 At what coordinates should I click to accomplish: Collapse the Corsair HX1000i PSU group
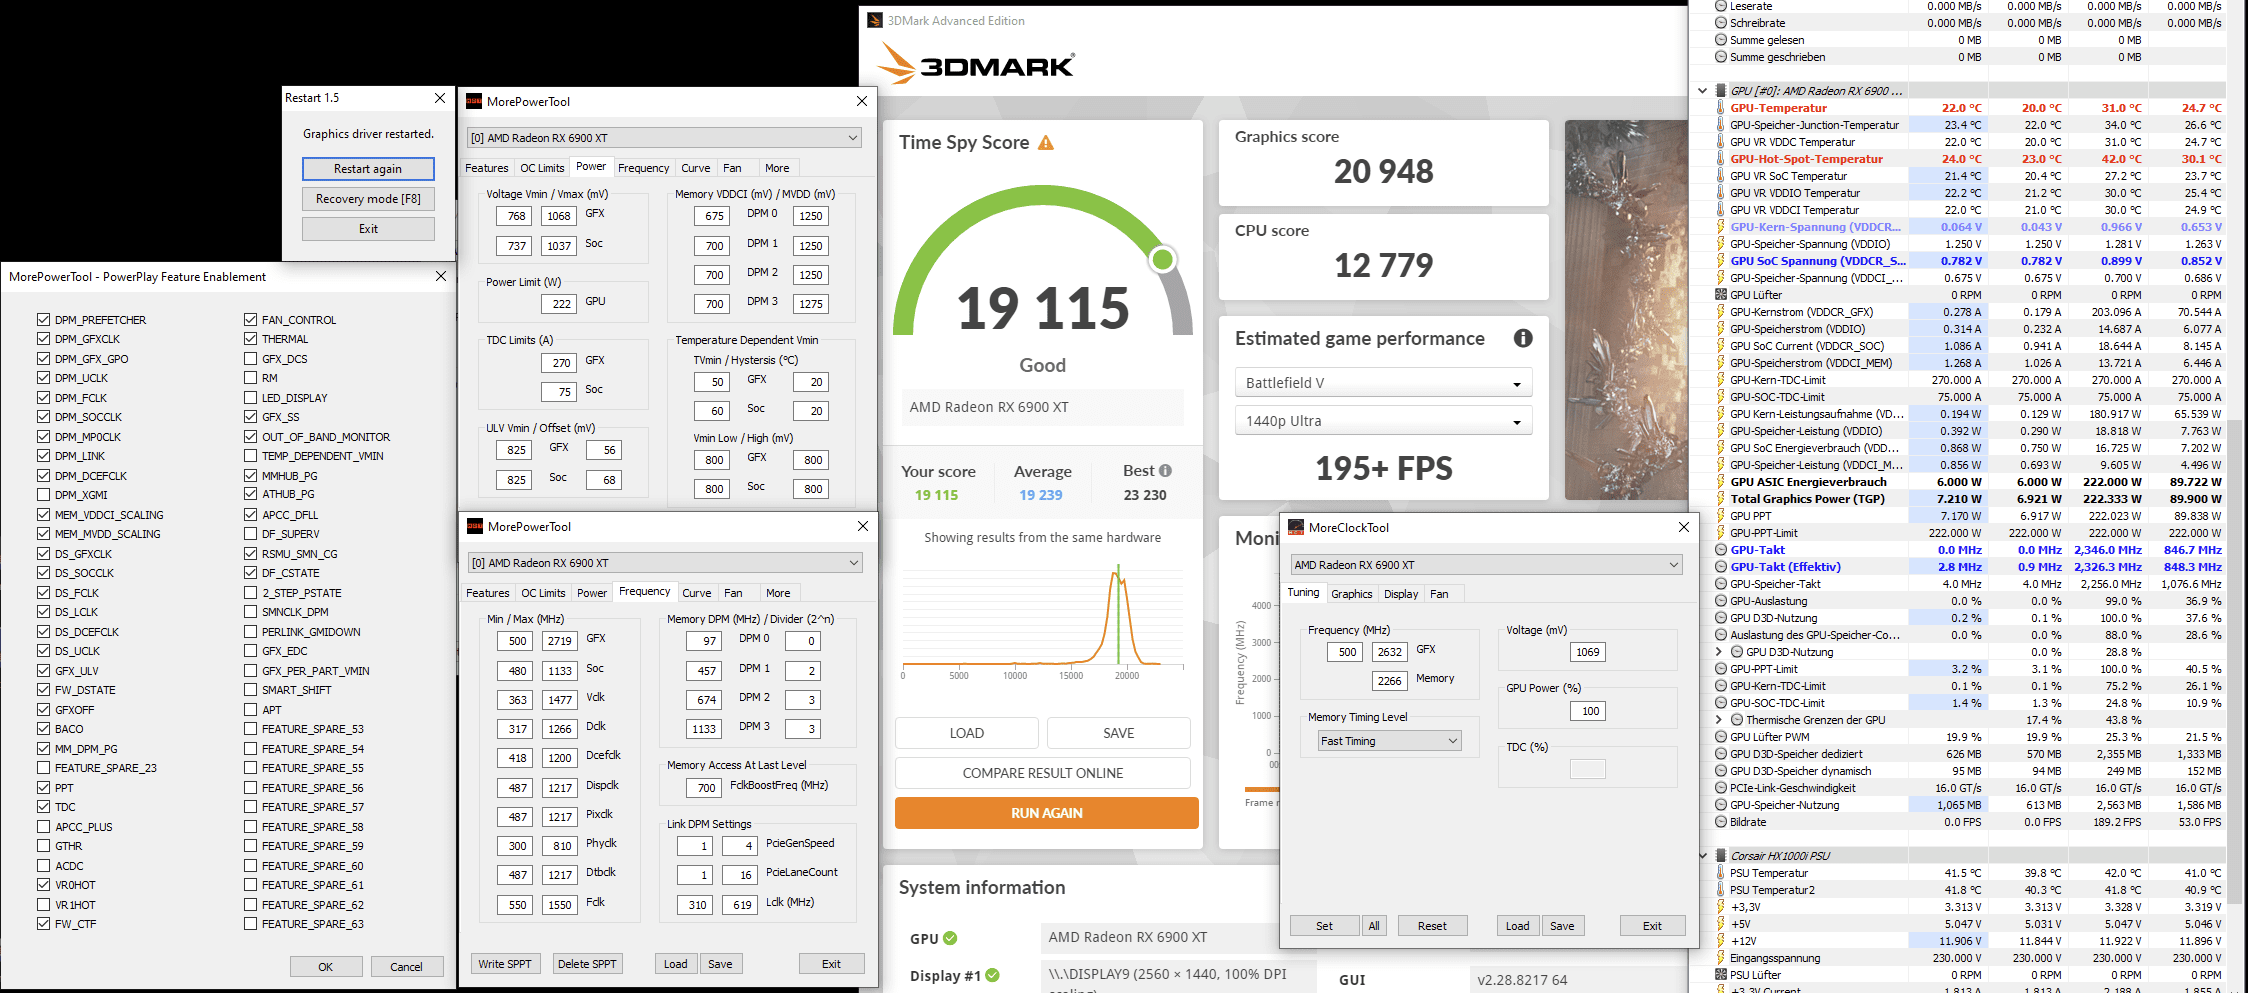coord(1703,856)
